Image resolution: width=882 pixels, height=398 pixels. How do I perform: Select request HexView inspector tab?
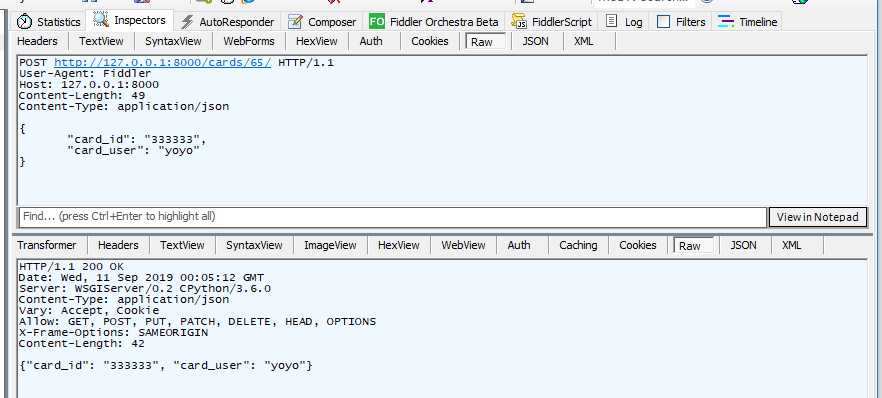point(317,41)
